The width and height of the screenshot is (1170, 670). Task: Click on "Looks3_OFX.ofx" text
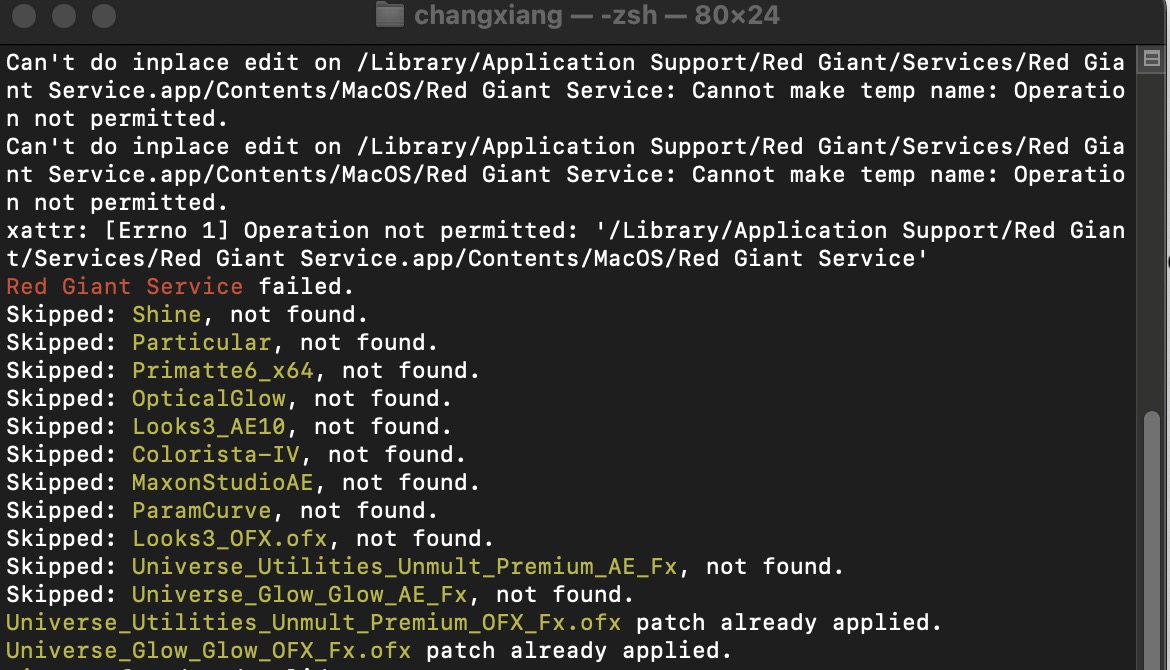(x=229, y=539)
